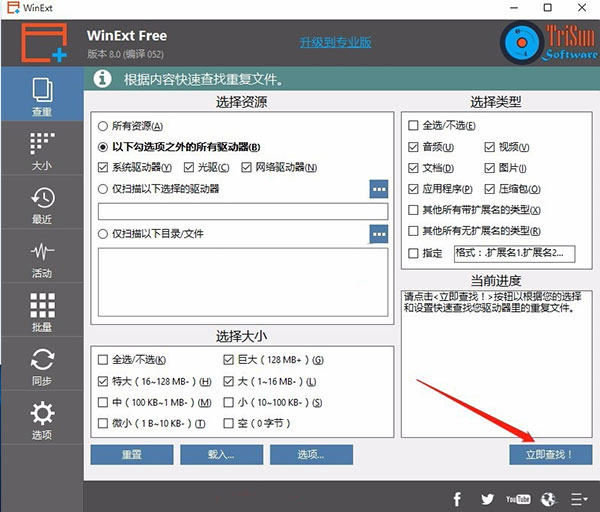Open the footer hamburger menu
The height and width of the screenshot is (512, 600).
(579, 499)
